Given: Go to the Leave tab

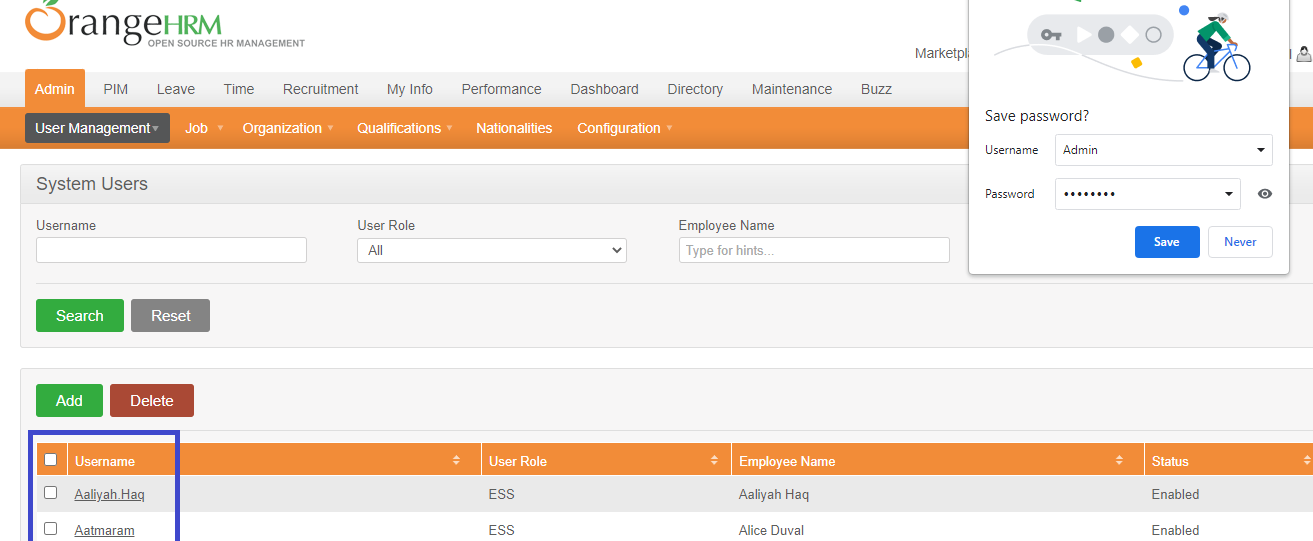Looking at the screenshot, I should (176, 89).
